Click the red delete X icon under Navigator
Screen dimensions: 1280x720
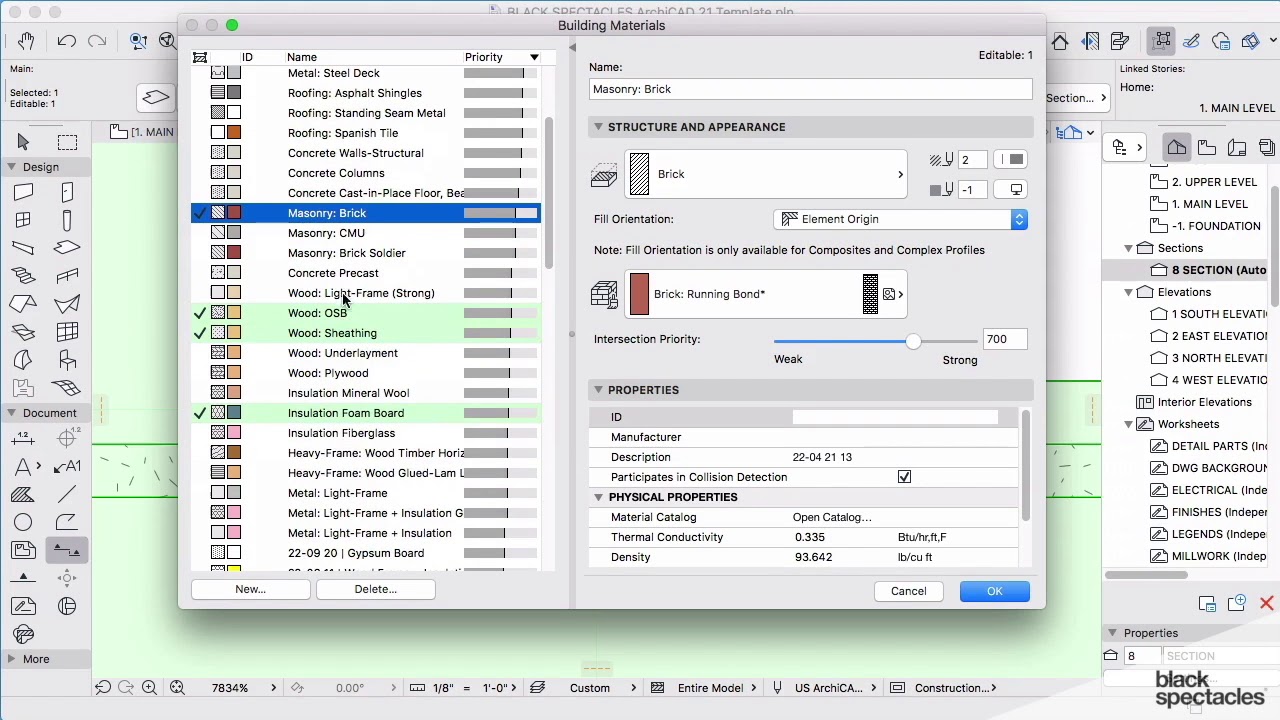point(1266,603)
